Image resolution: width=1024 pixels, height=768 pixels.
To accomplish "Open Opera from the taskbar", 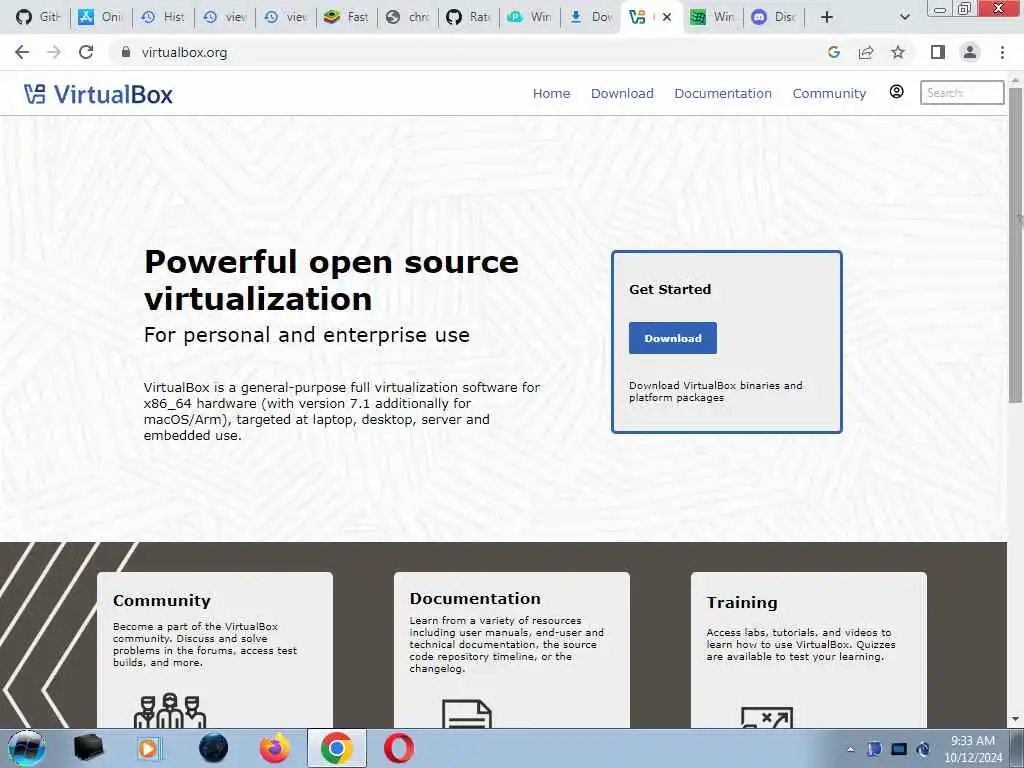I will [x=398, y=748].
